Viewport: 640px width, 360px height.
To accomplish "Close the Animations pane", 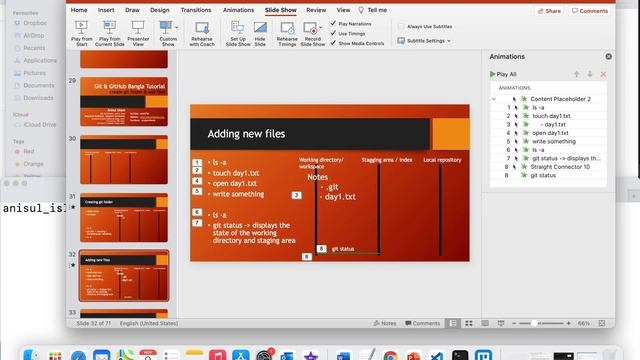I will 609,56.
